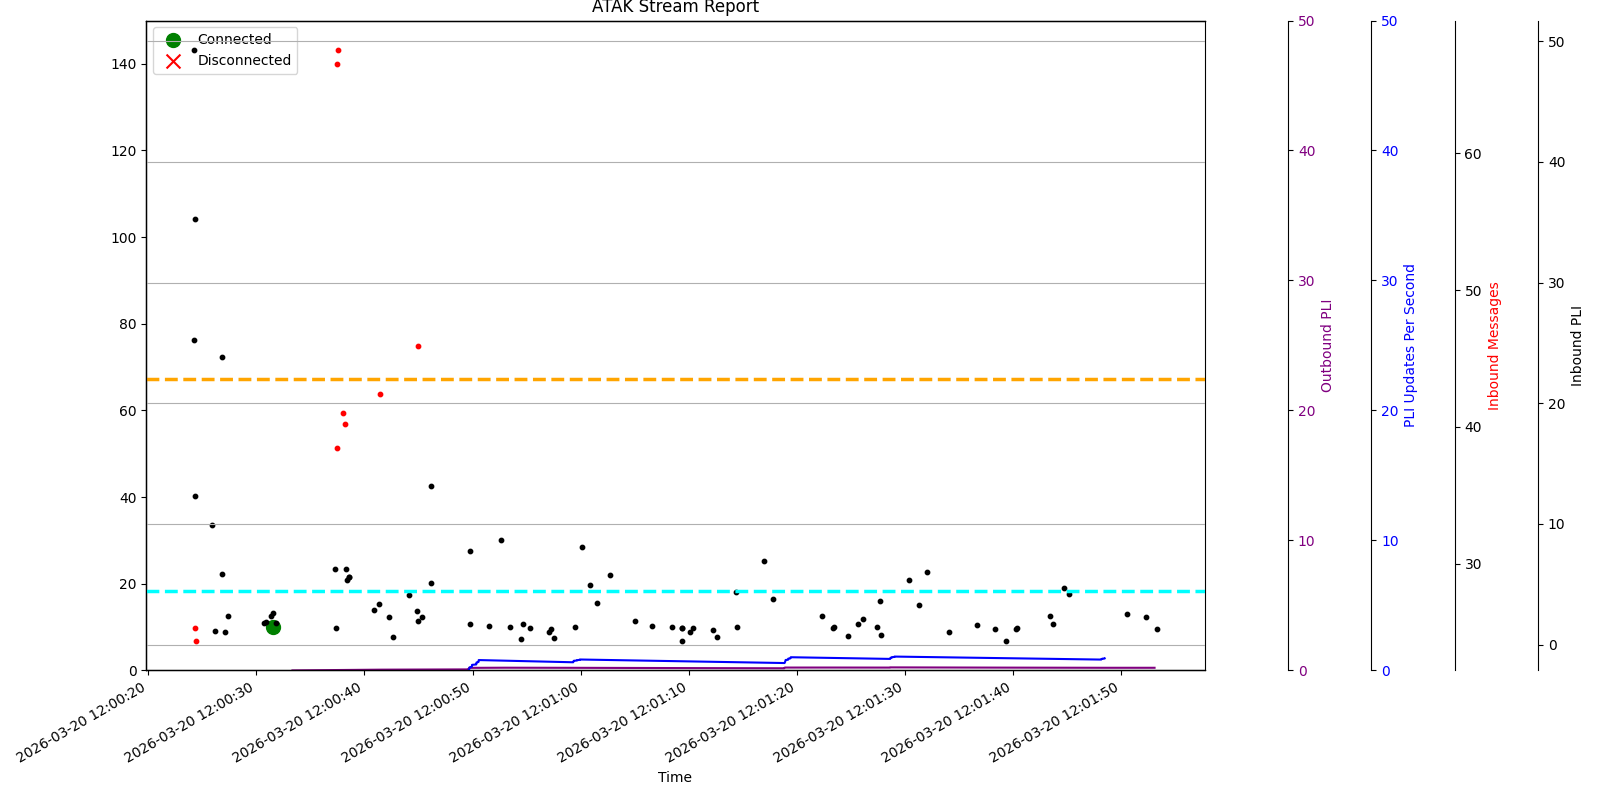
Task: Select the large green connected point in plot
Action: tap(273, 627)
